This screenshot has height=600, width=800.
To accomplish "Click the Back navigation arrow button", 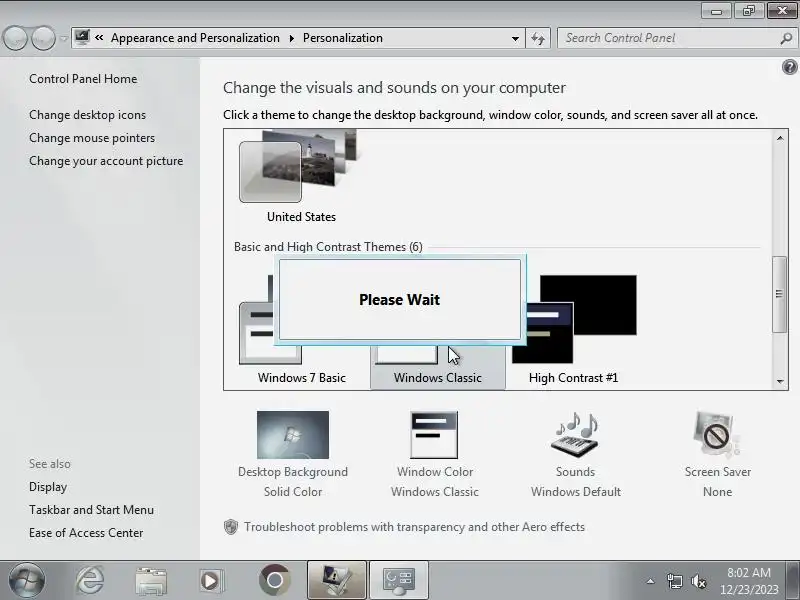I will [x=15, y=38].
